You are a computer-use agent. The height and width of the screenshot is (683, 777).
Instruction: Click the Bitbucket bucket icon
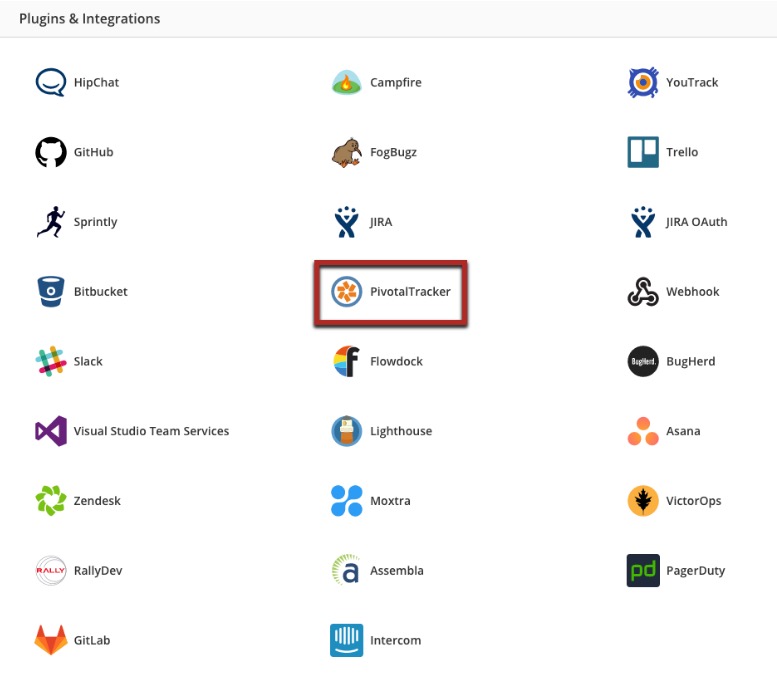tap(51, 291)
